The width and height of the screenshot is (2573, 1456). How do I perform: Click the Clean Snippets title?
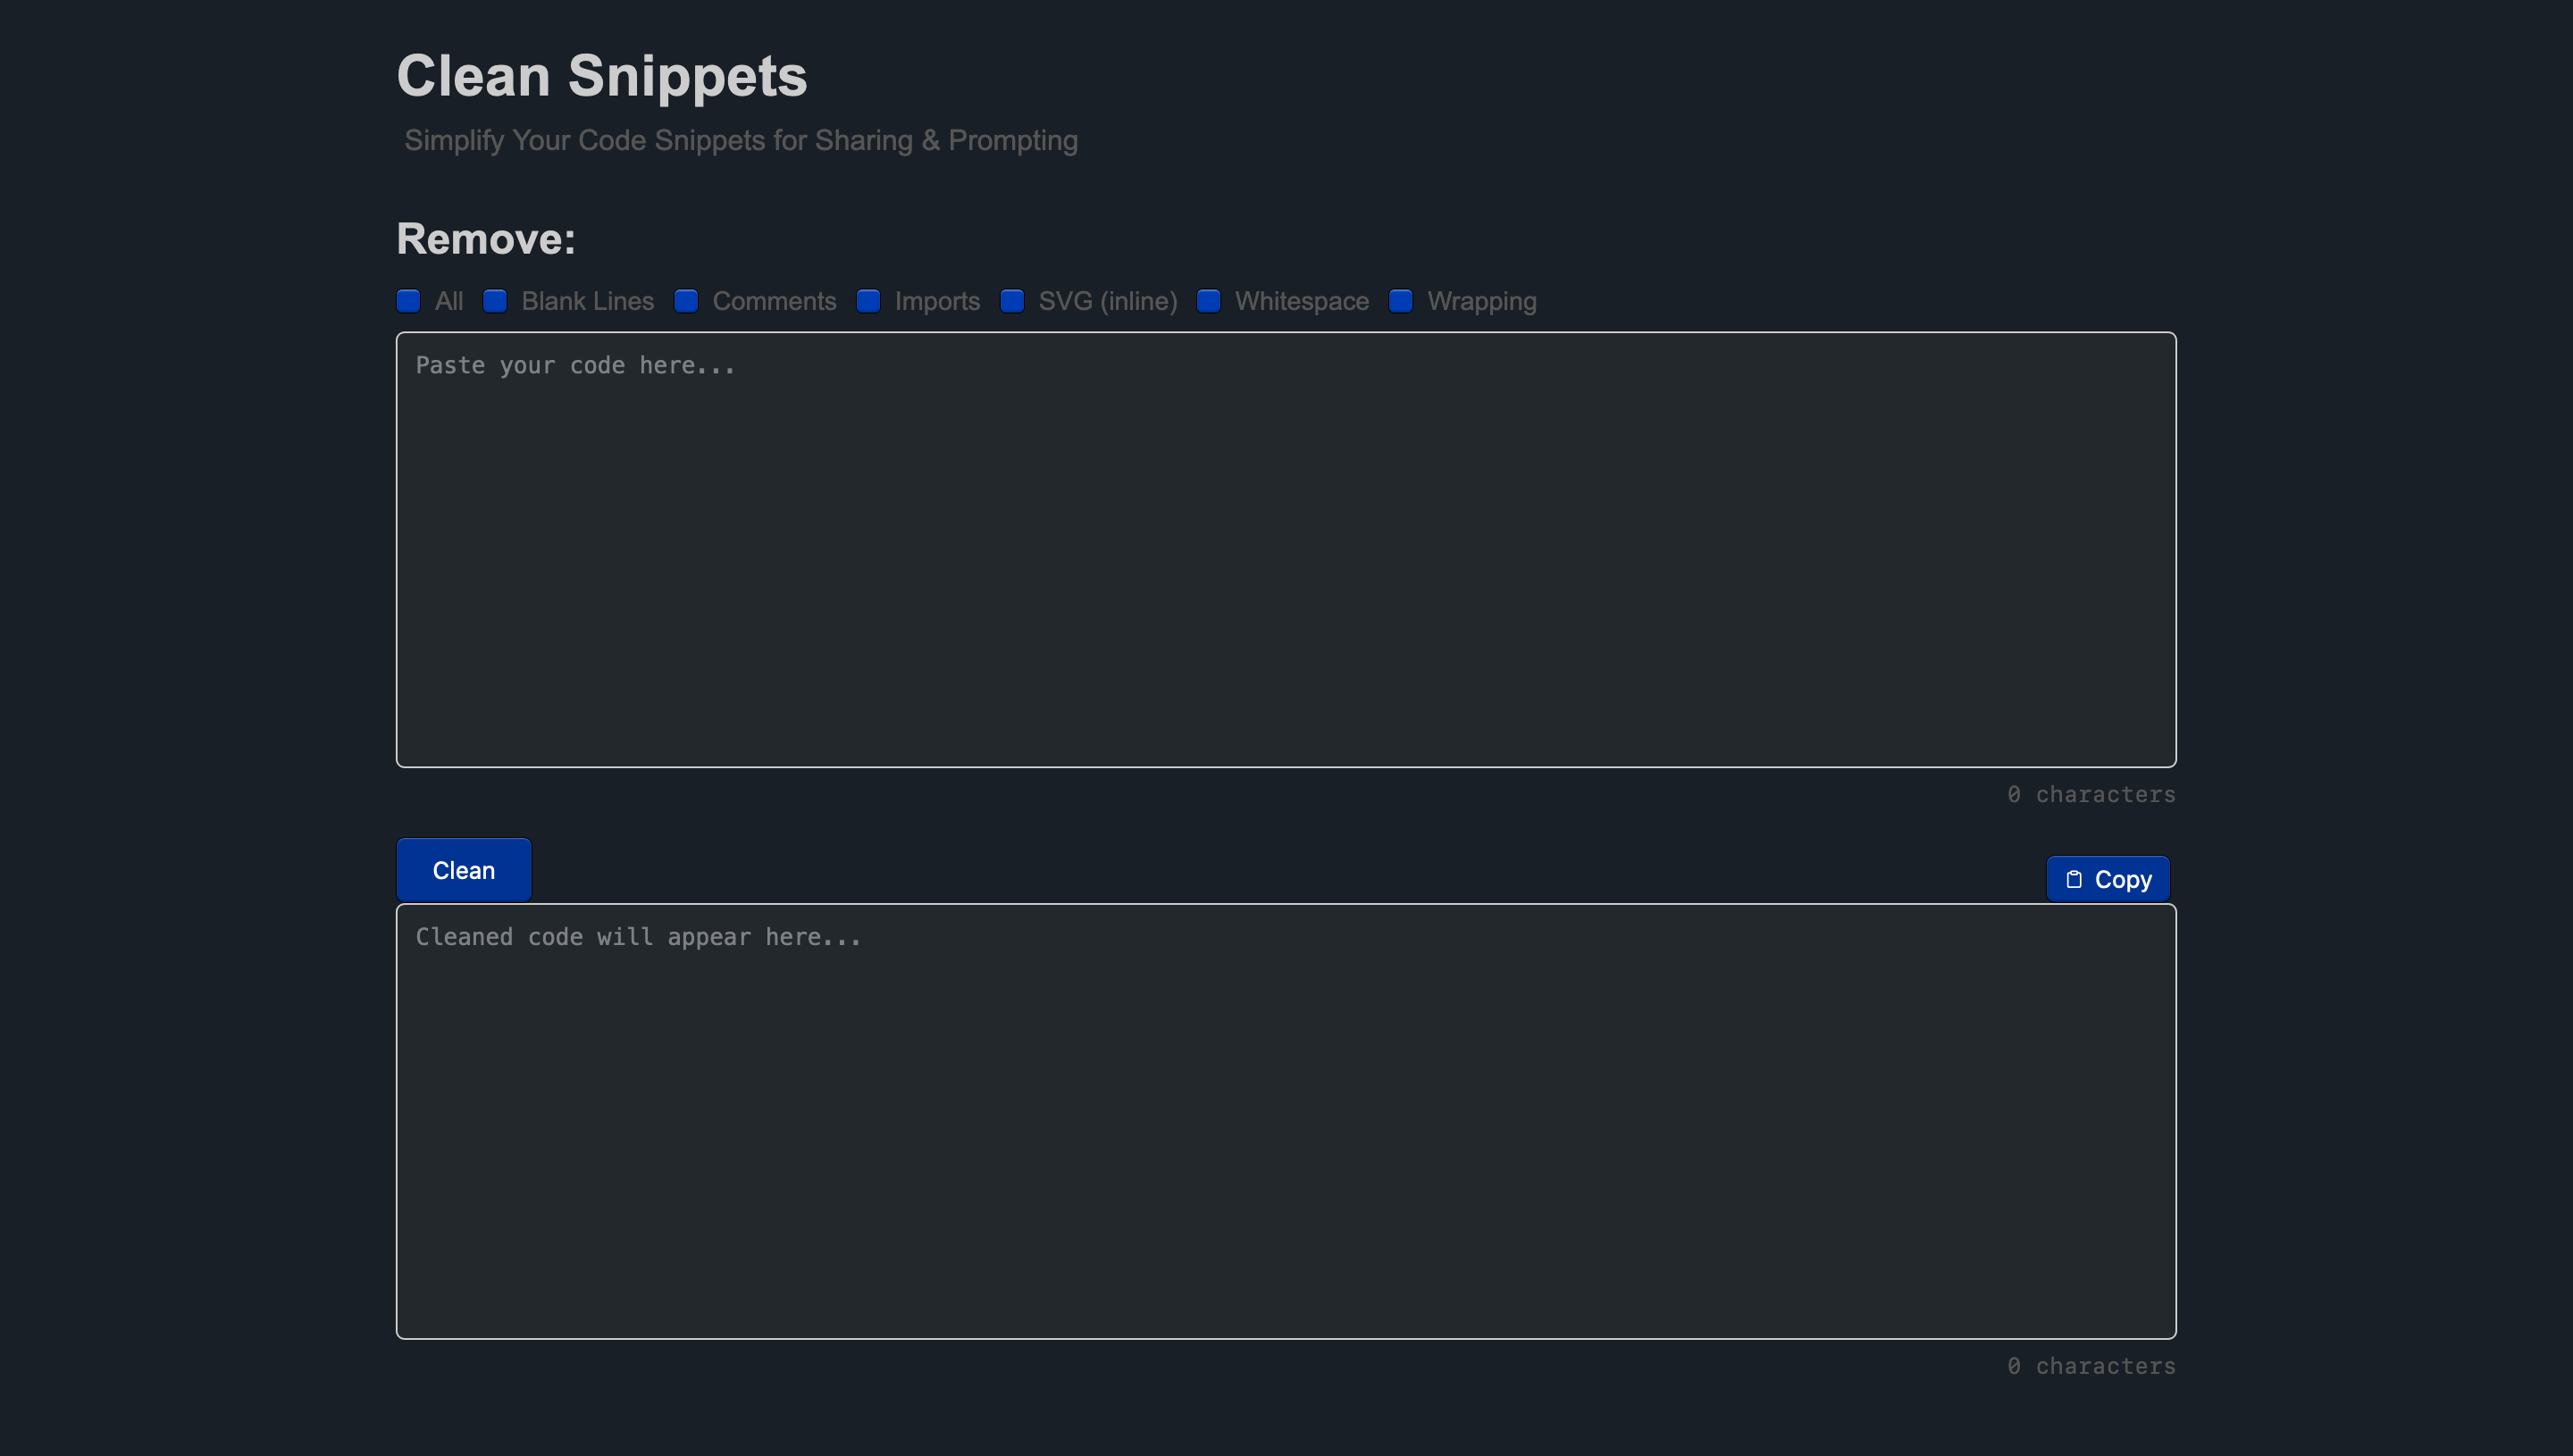click(602, 75)
